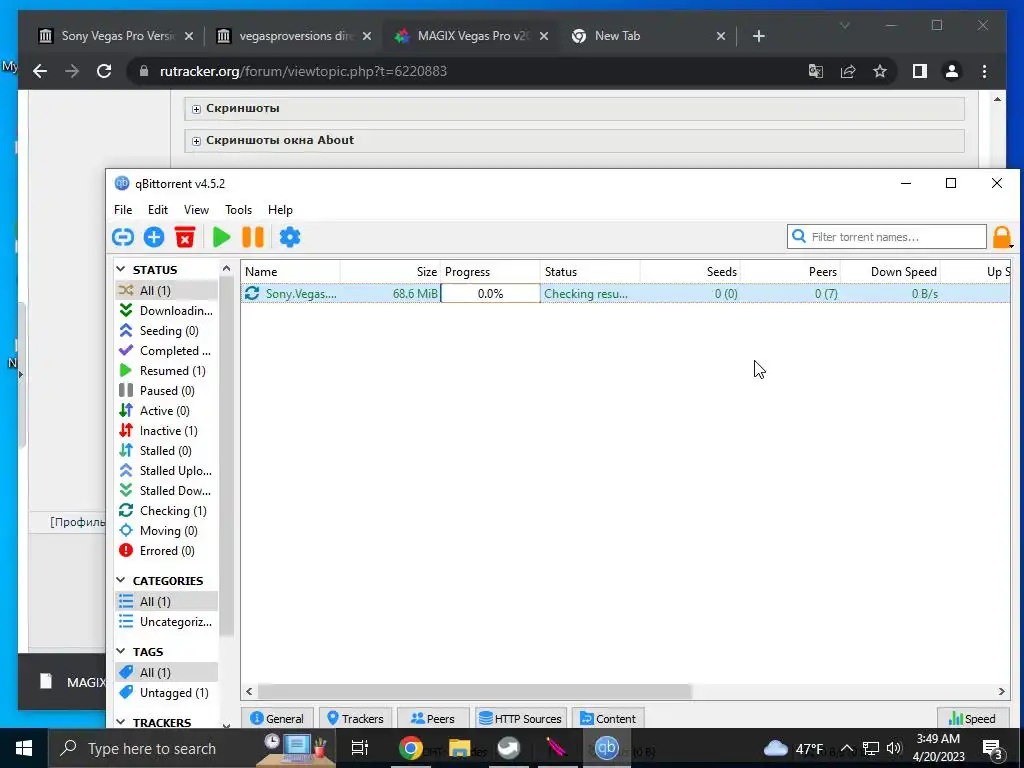Click the orange lock icon in qBittorrent

1002,237
